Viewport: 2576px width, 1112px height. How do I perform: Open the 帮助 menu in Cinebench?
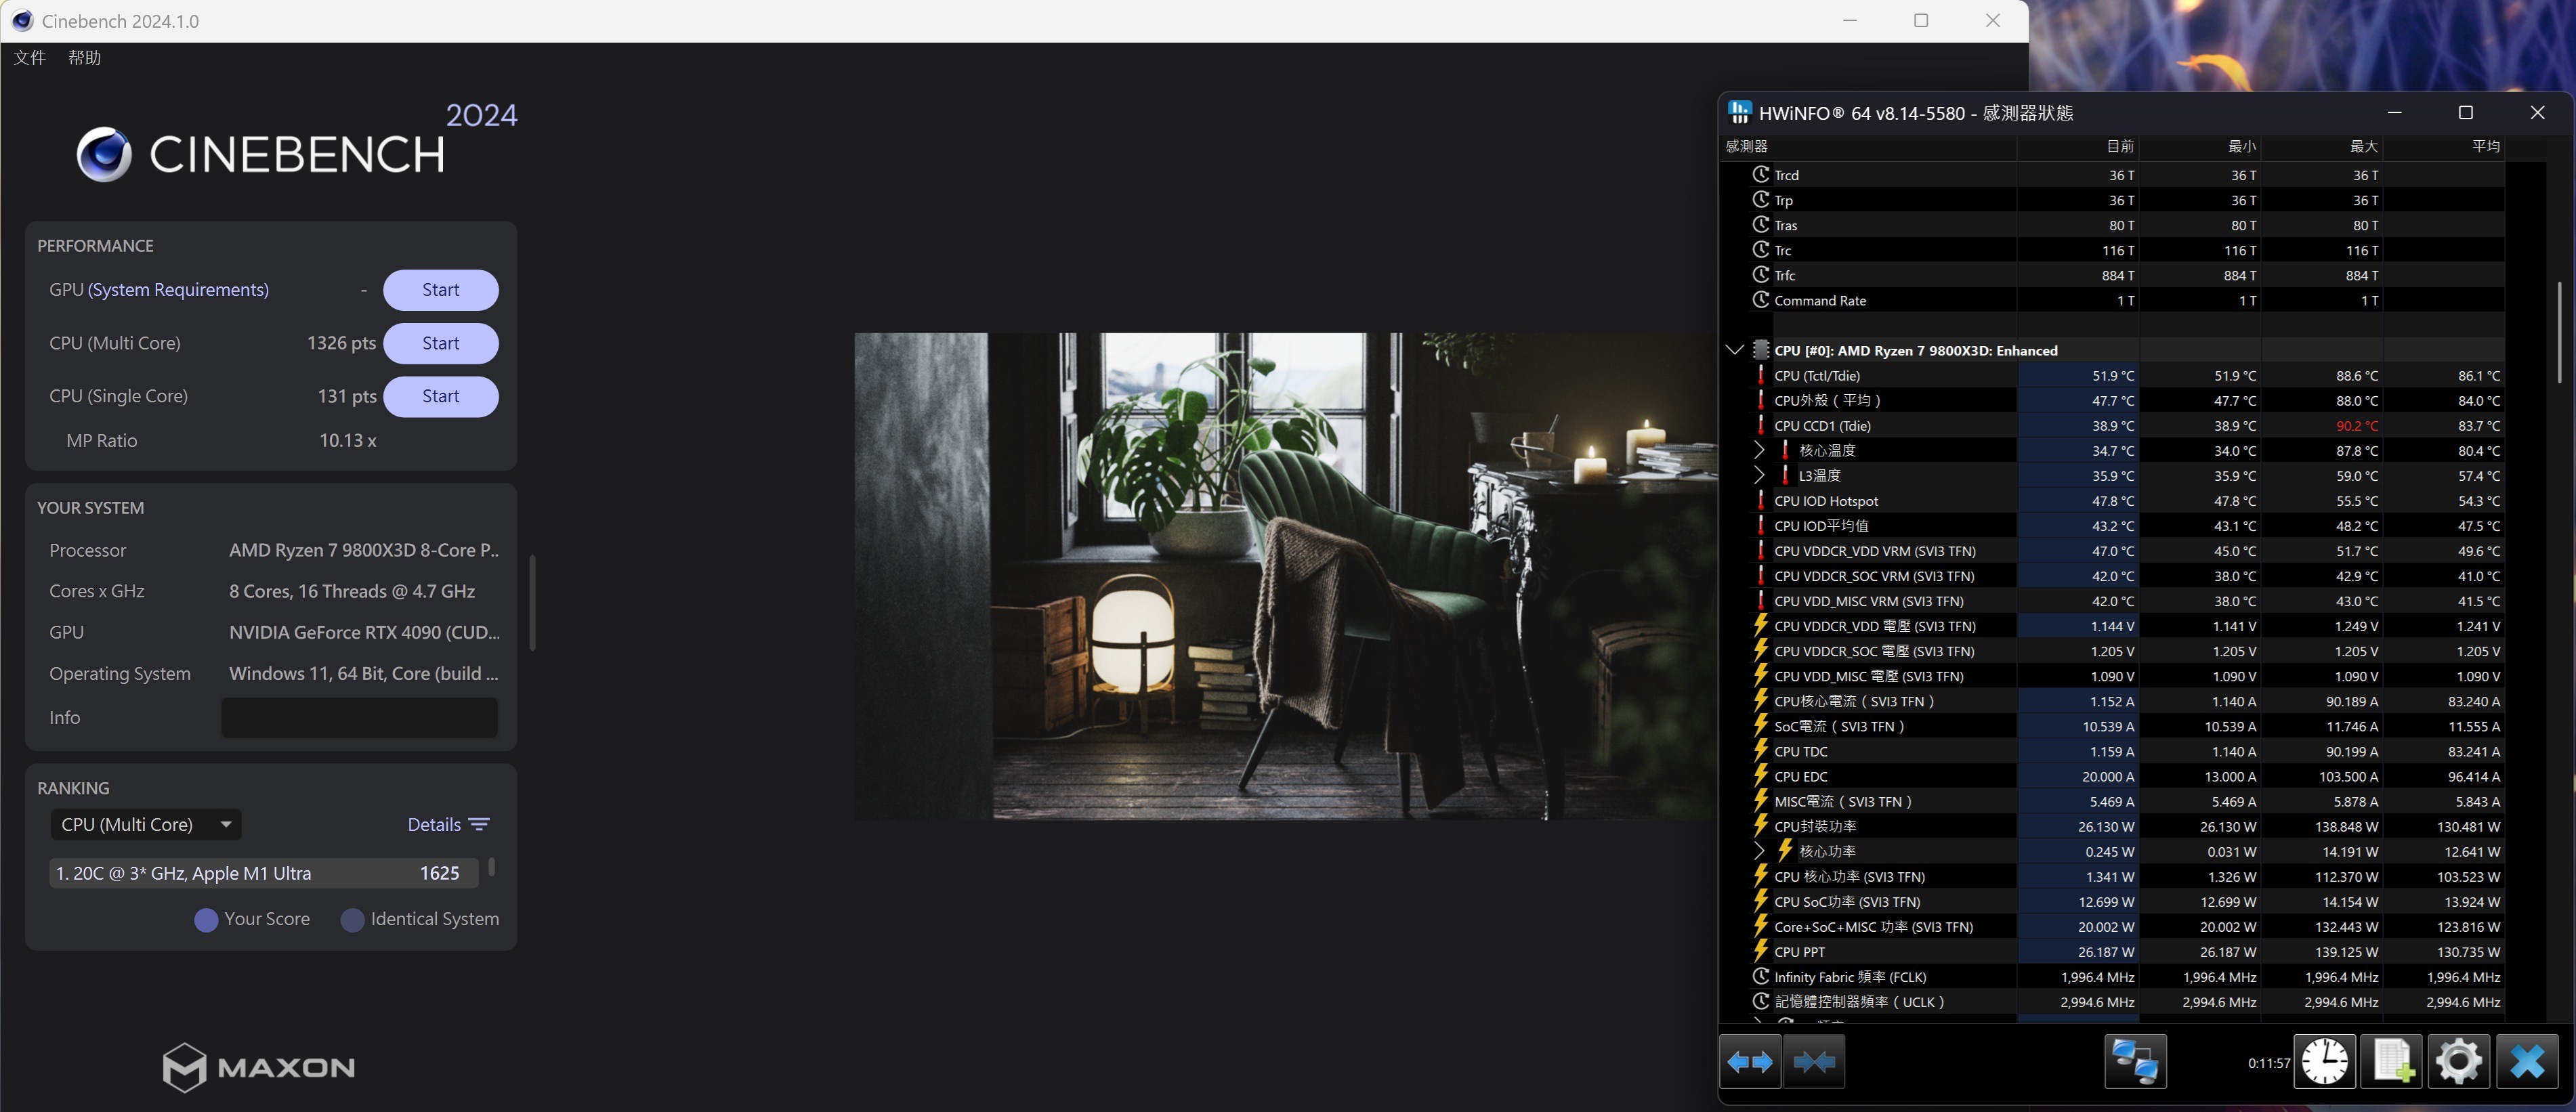pos(85,58)
